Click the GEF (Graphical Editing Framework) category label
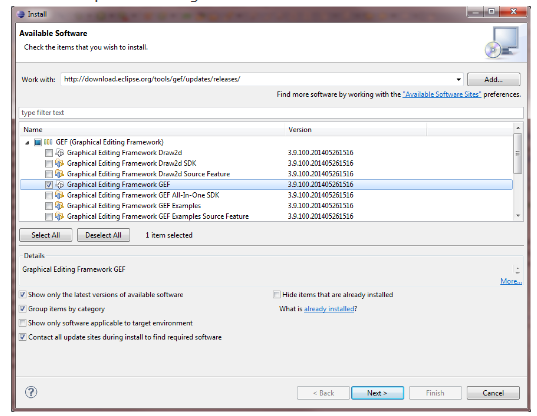 pos(110,142)
